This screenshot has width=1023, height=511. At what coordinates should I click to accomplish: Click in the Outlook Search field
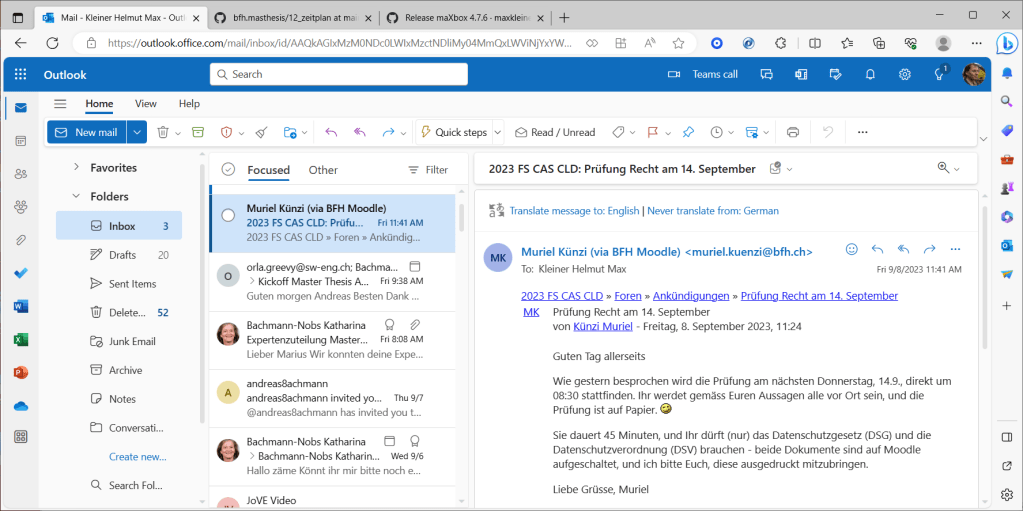pyautogui.click(x=340, y=74)
